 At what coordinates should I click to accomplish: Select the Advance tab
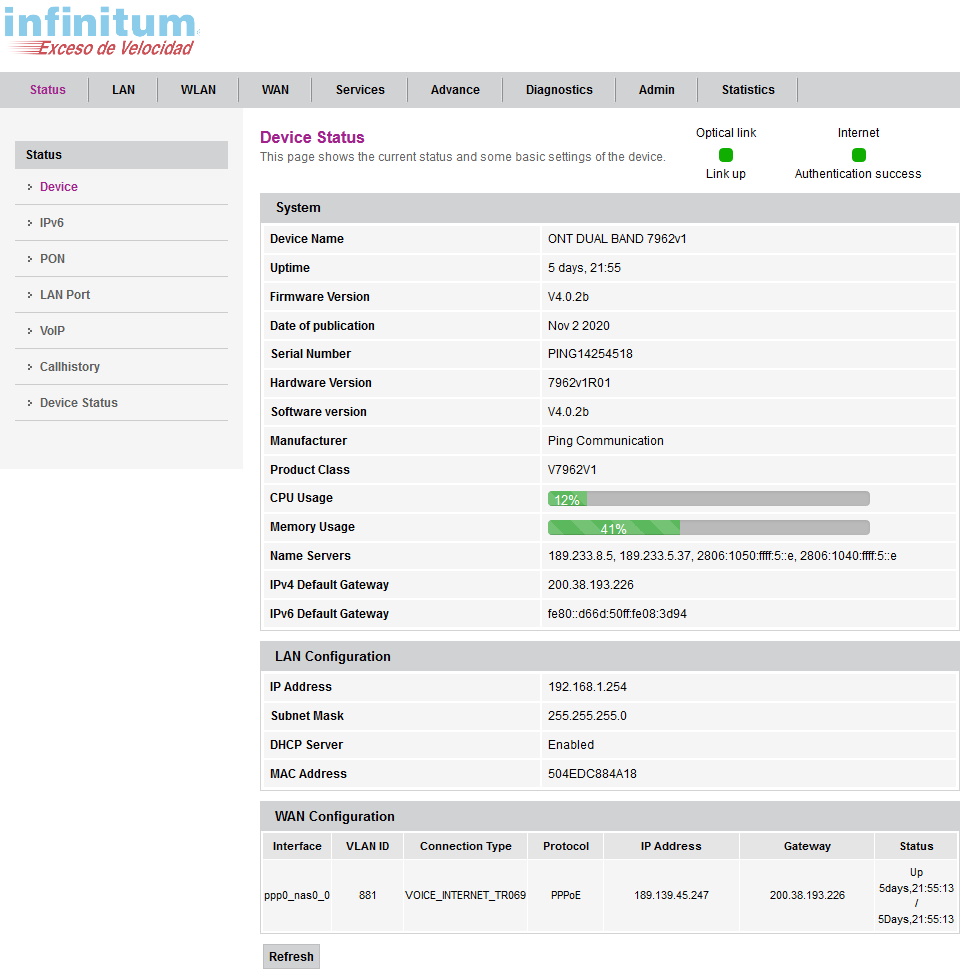click(455, 90)
